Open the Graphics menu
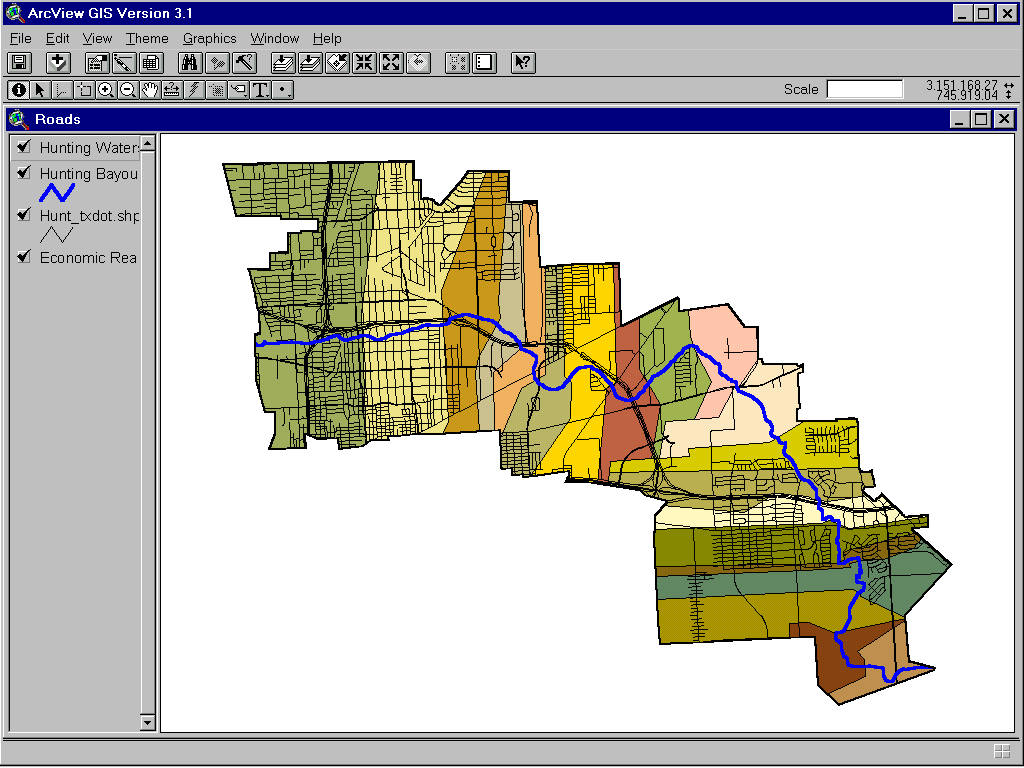The image size is (1024, 768). [209, 38]
